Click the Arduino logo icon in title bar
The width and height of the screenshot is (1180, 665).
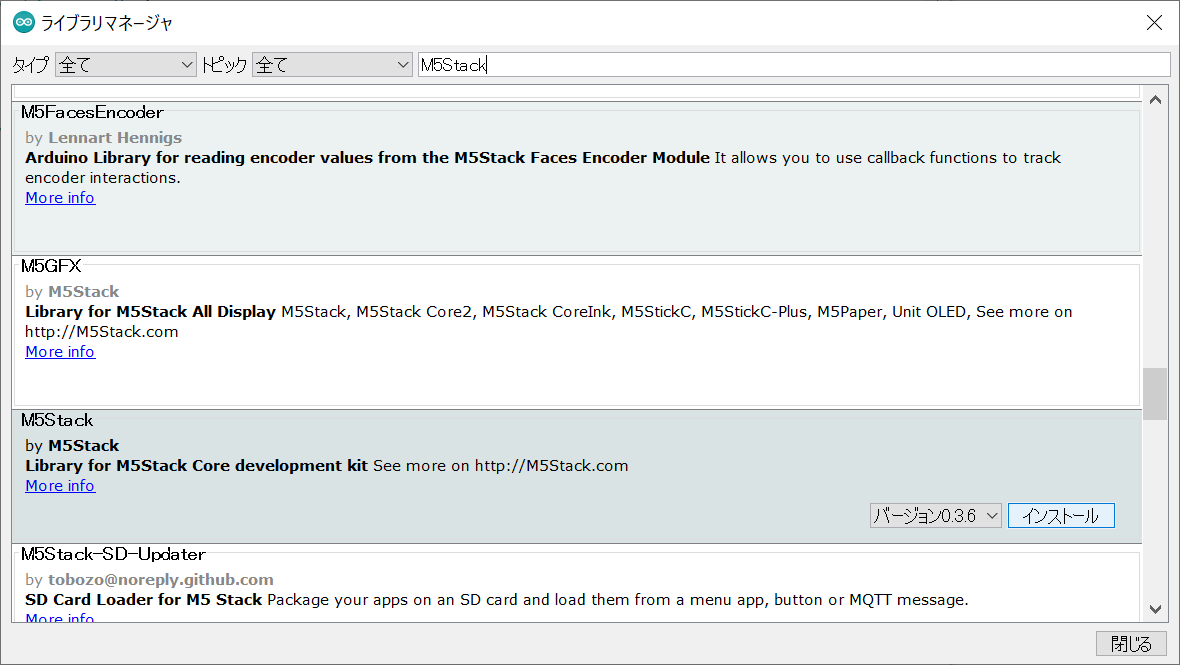point(24,23)
